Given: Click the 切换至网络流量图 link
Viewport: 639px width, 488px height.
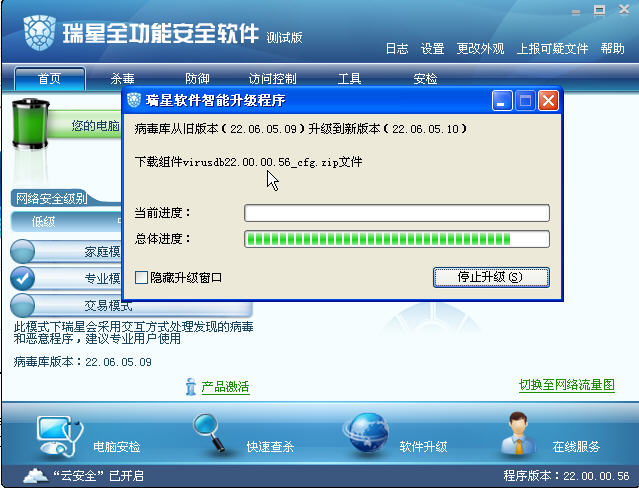Looking at the screenshot, I should click(566, 384).
